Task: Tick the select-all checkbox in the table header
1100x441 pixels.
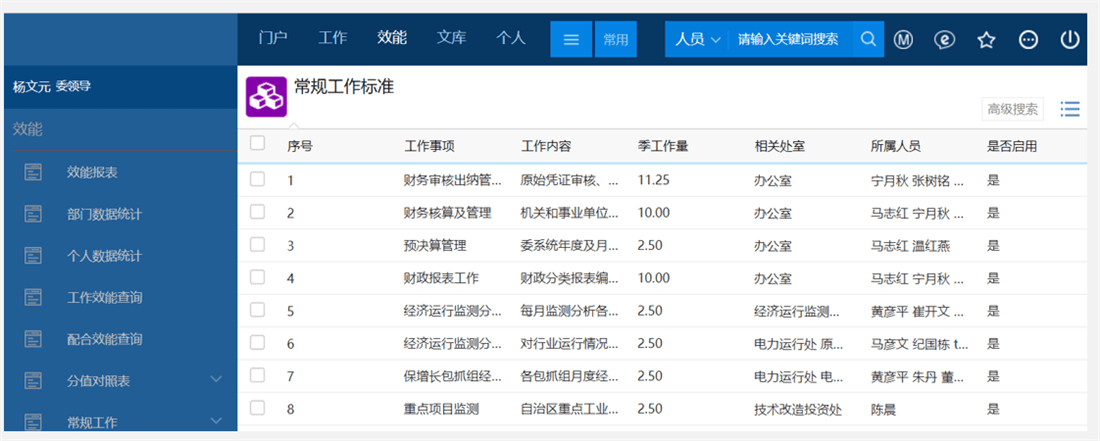Action: pos(258,144)
